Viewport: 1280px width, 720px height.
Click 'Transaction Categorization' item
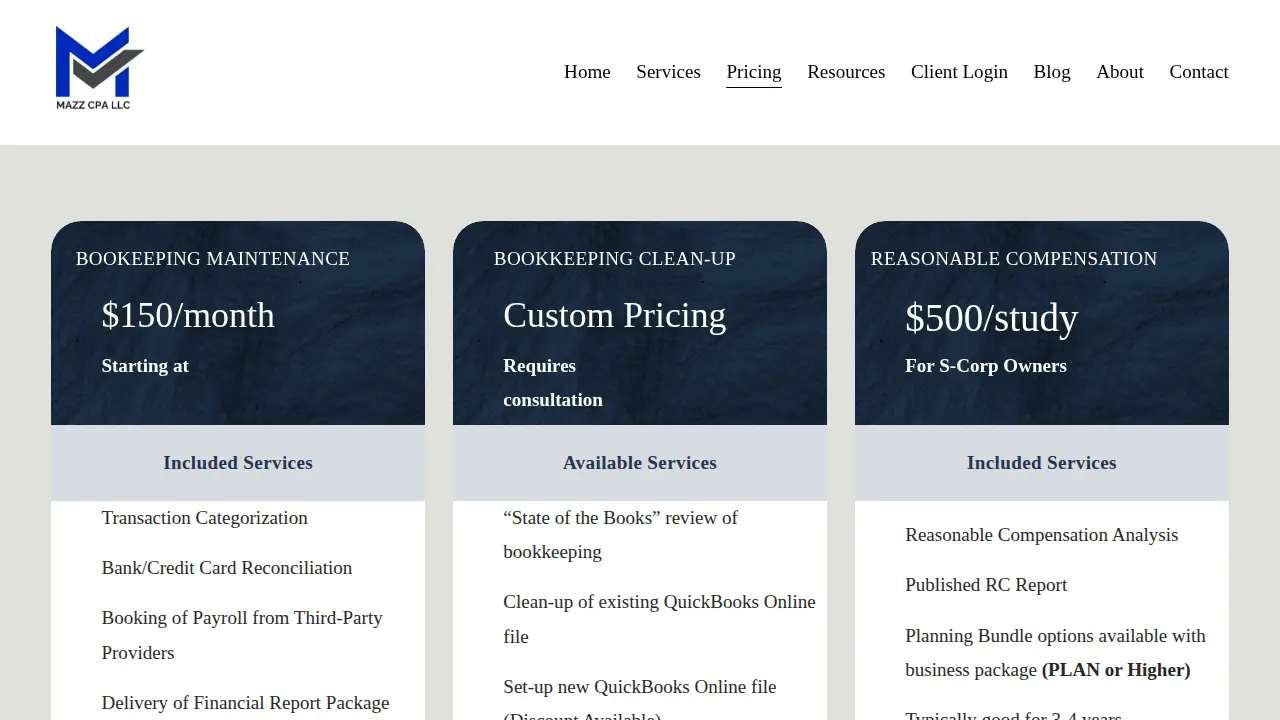(205, 518)
